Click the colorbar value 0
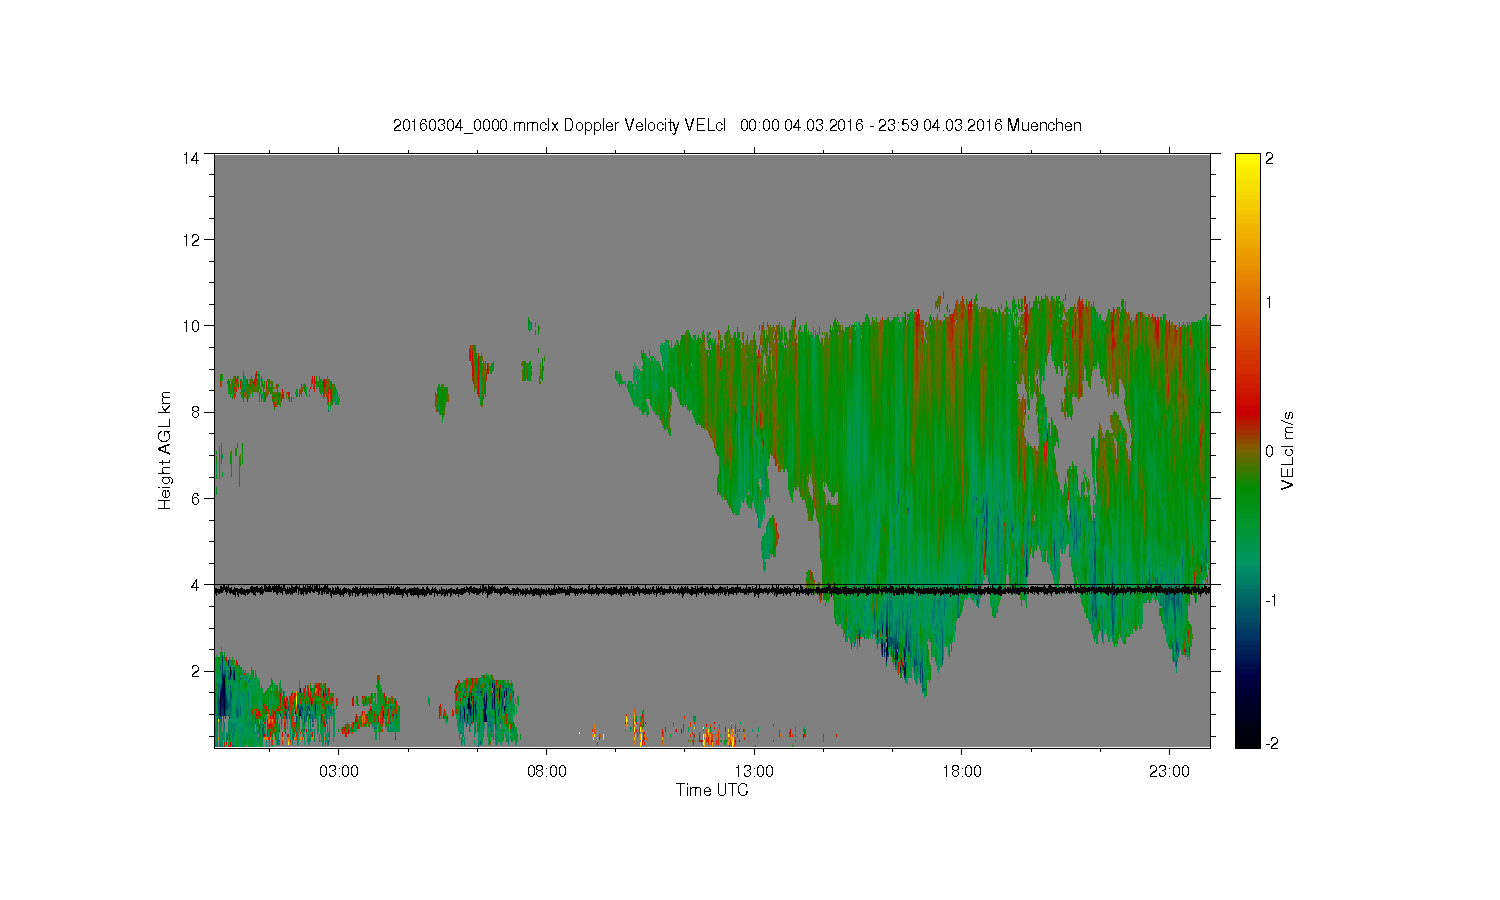1500x900 pixels. [1270, 451]
